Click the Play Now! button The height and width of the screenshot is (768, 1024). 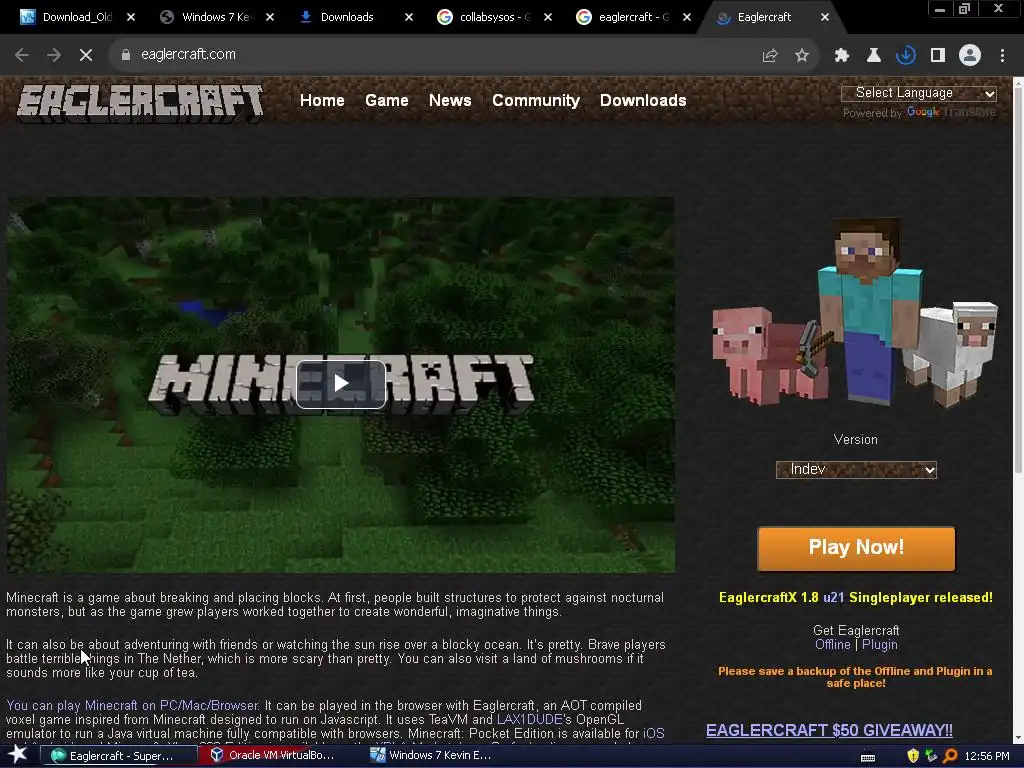[x=856, y=548]
